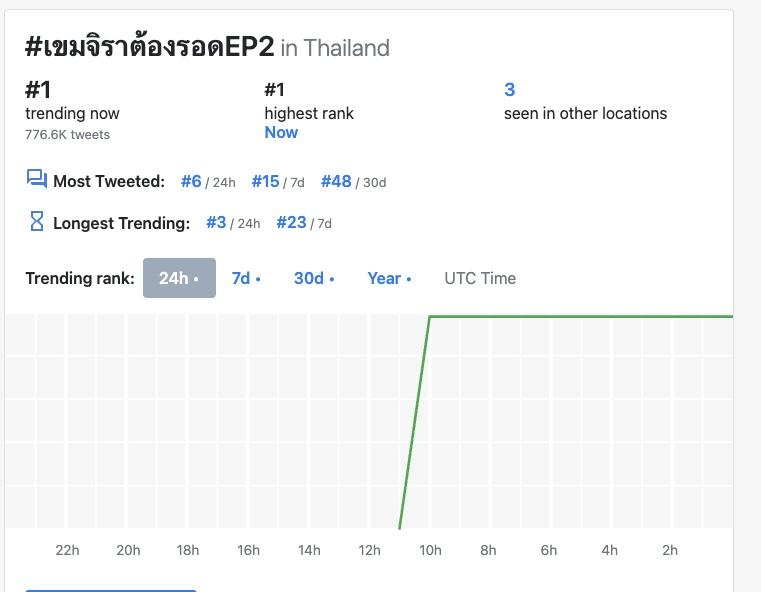Click the UTC Time label
Viewport: 761px width, 592px height.
click(480, 279)
